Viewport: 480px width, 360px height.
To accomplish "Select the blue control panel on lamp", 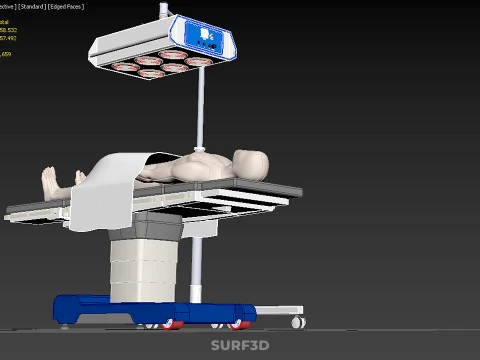I will tap(203, 37).
